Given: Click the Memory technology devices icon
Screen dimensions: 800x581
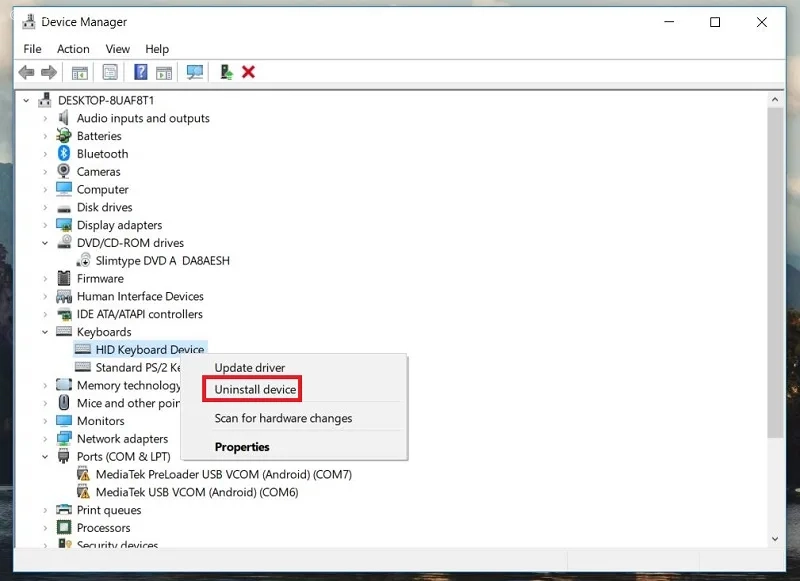Looking at the screenshot, I should coord(64,385).
